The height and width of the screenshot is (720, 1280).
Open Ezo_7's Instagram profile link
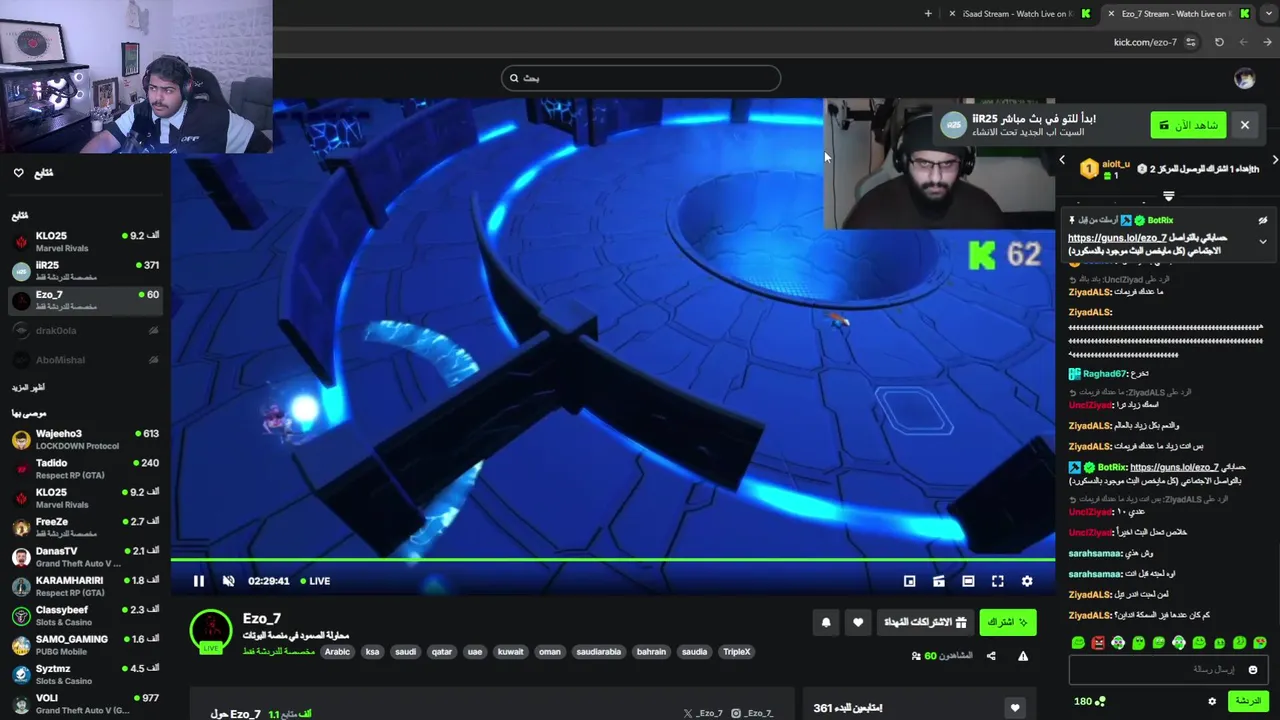[x=752, y=713]
